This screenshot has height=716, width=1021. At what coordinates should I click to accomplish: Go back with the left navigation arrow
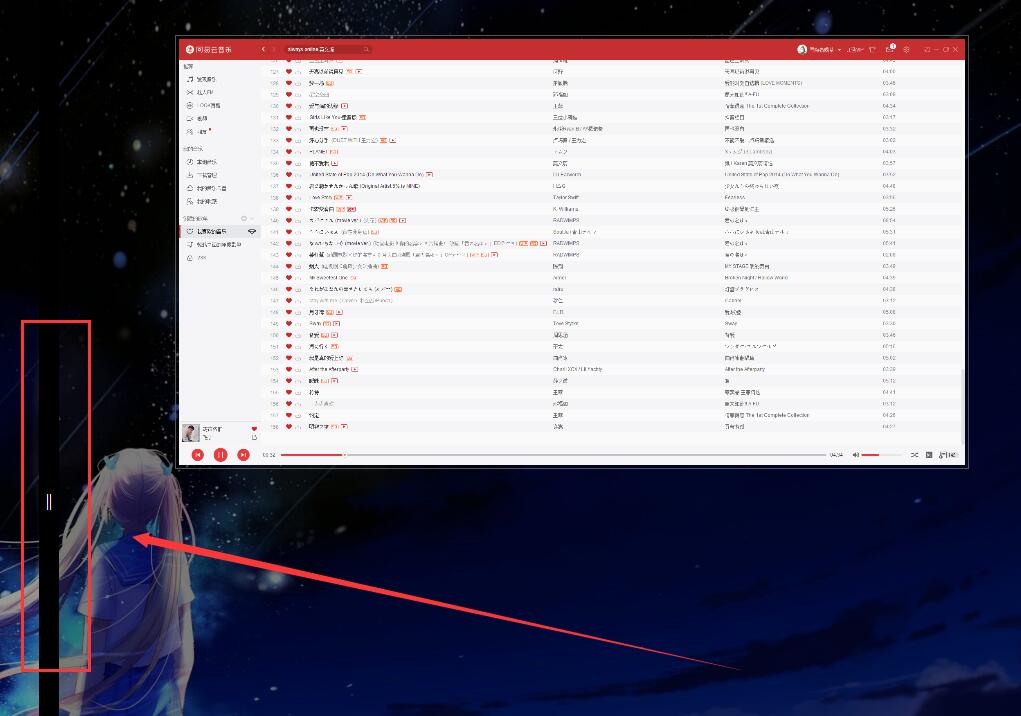point(263,49)
